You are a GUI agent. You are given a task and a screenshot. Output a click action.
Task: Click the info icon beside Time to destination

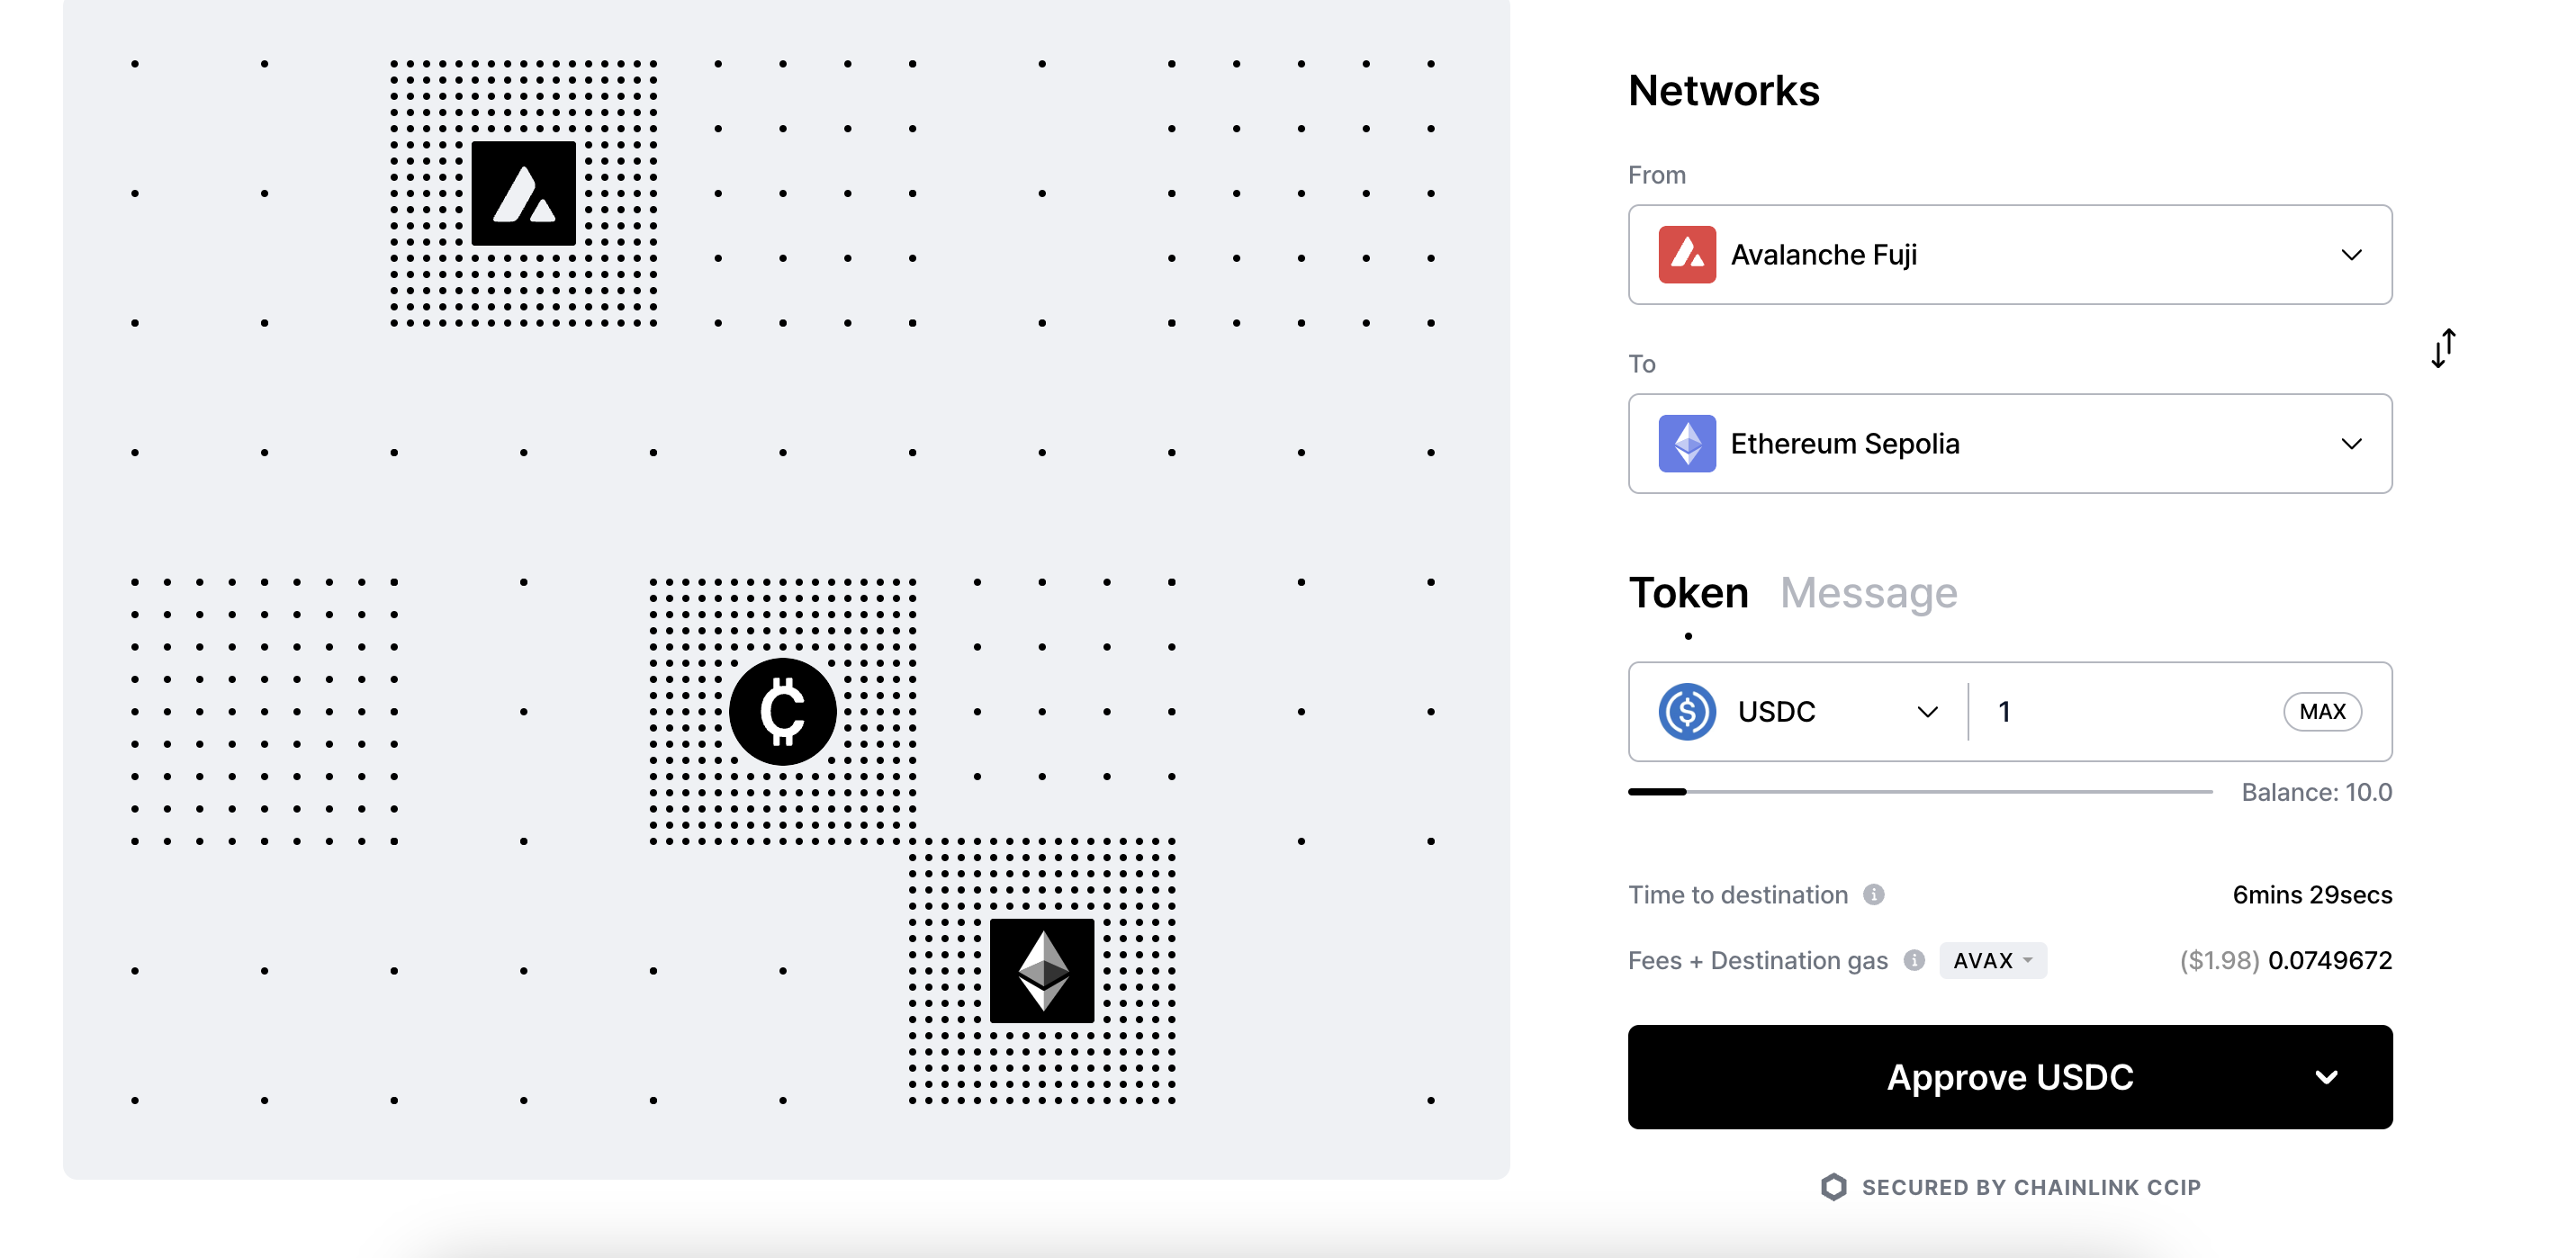pyautogui.click(x=1873, y=894)
